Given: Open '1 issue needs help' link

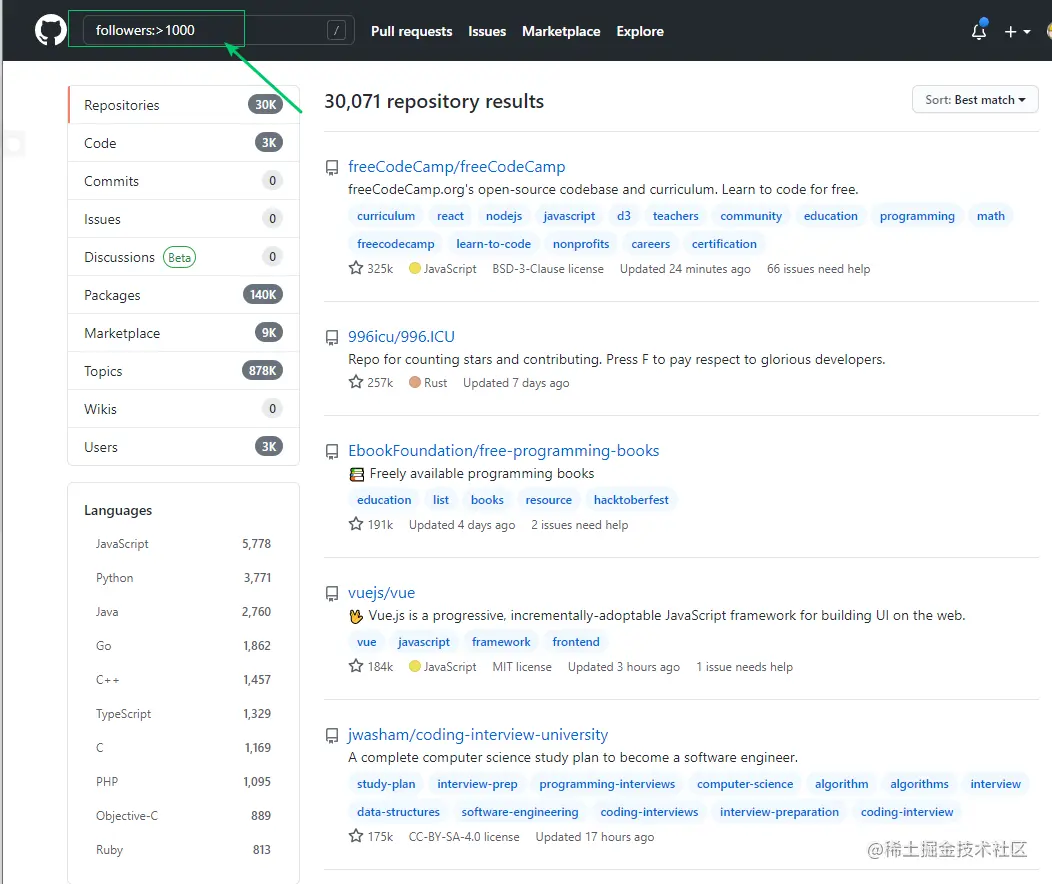Looking at the screenshot, I should click(x=744, y=667).
